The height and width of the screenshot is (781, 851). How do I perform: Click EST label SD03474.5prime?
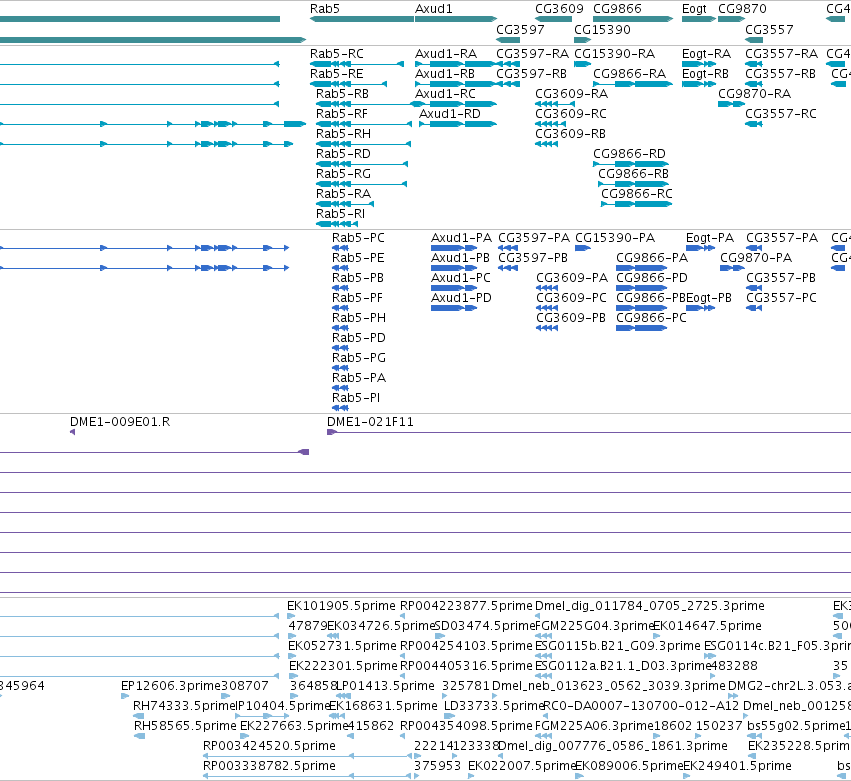click(485, 626)
